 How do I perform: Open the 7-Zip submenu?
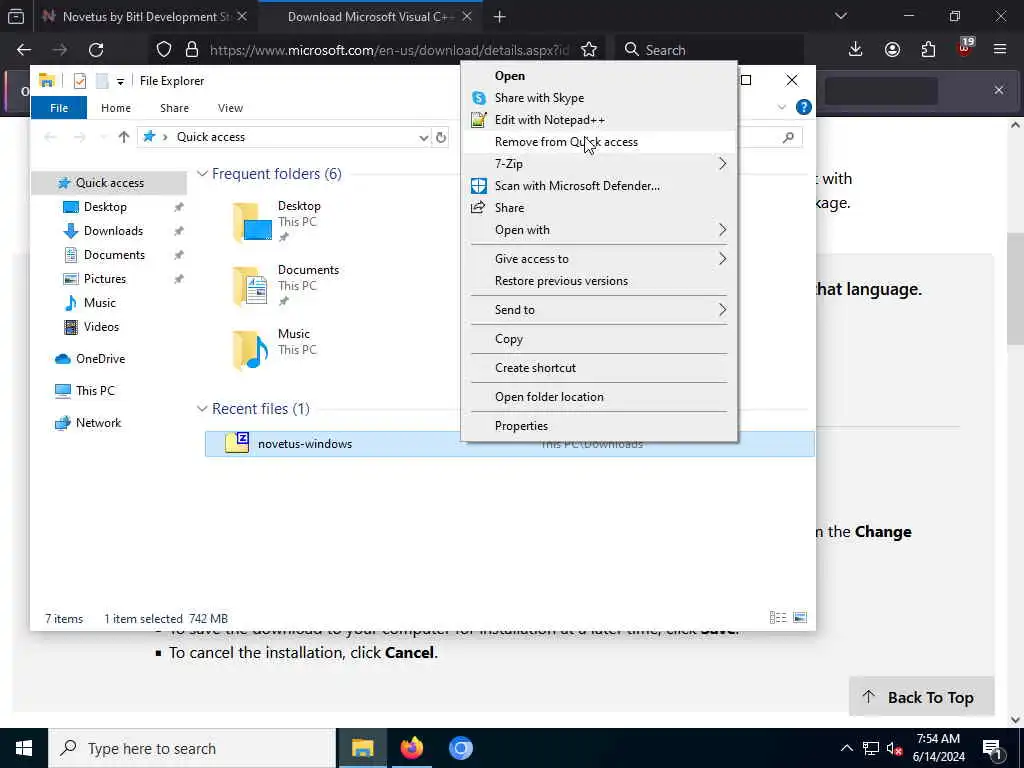(x=600, y=164)
